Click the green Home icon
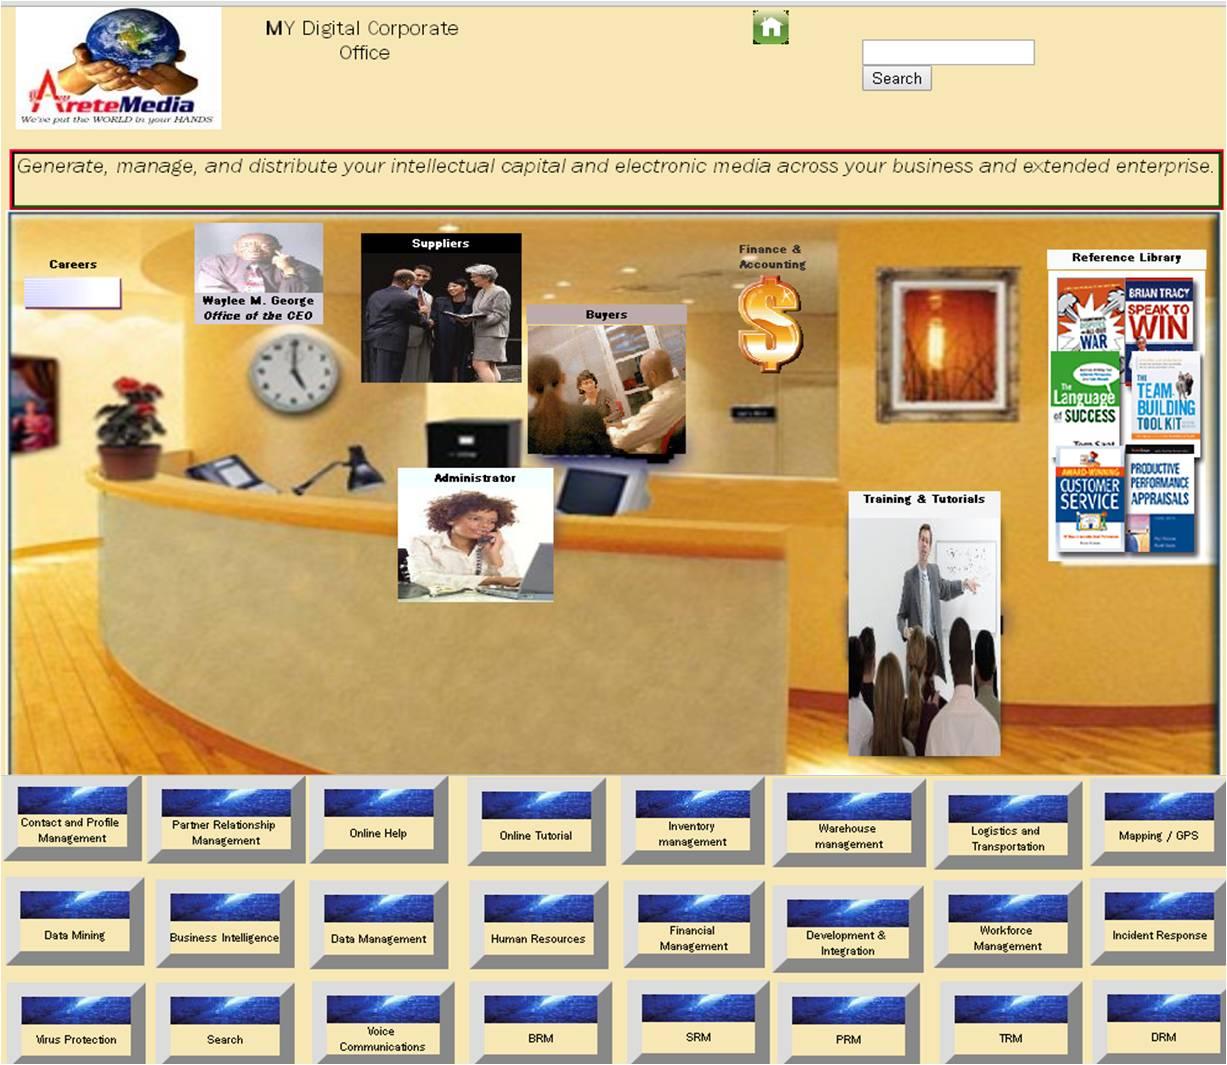1227x1065 pixels. click(x=770, y=28)
